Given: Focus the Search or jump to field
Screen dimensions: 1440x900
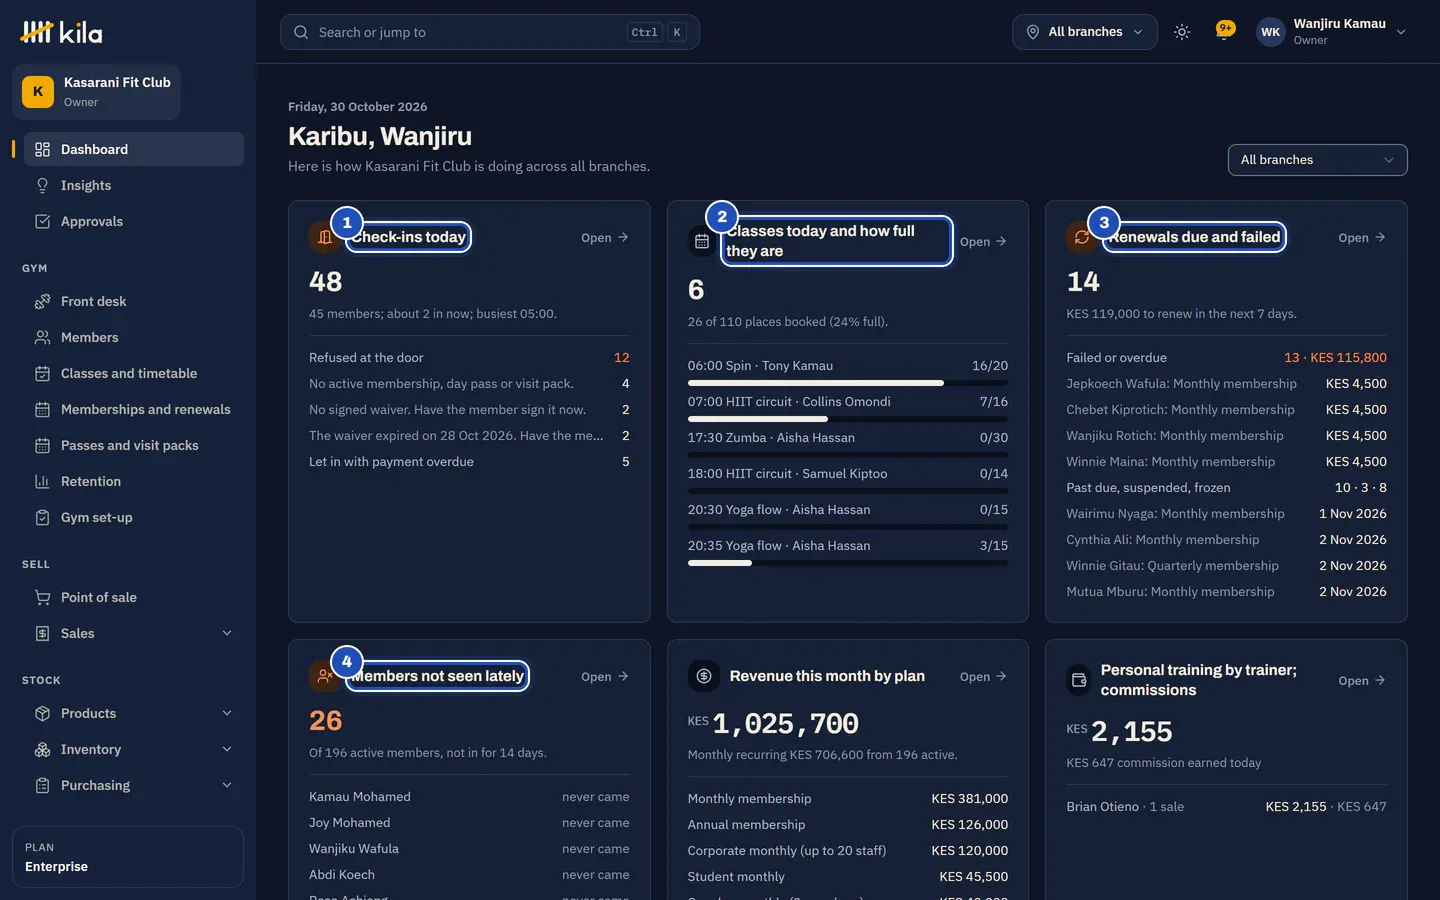Looking at the screenshot, I should click(x=490, y=32).
